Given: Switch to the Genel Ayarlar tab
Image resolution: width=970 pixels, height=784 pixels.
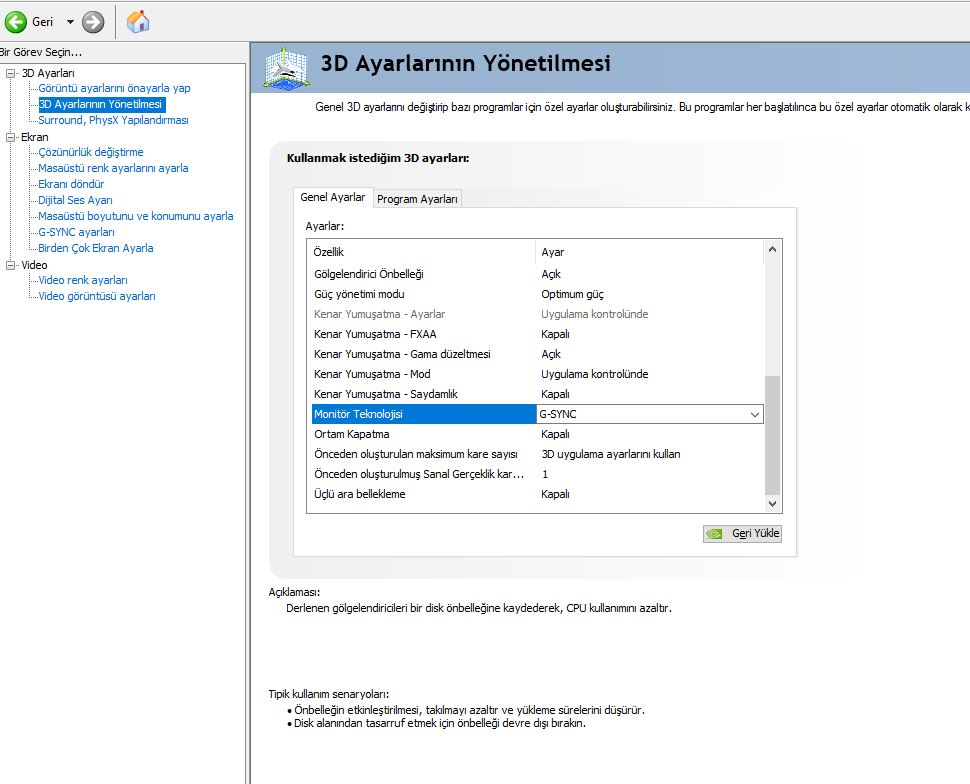Looking at the screenshot, I should (333, 197).
